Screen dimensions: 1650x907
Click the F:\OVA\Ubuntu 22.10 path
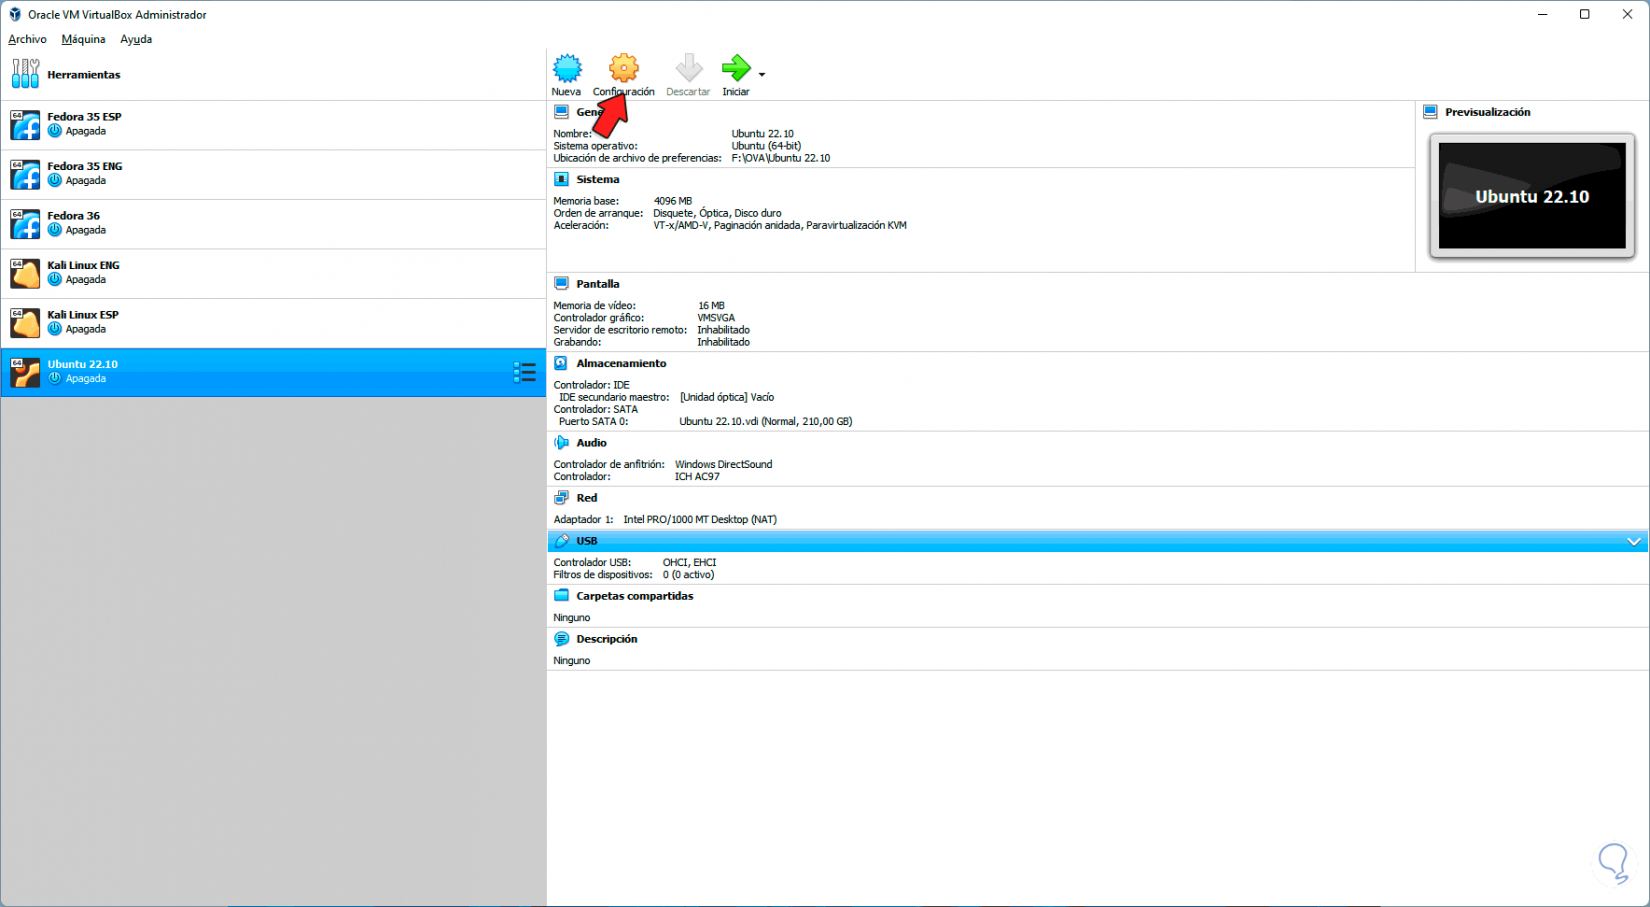coord(781,158)
